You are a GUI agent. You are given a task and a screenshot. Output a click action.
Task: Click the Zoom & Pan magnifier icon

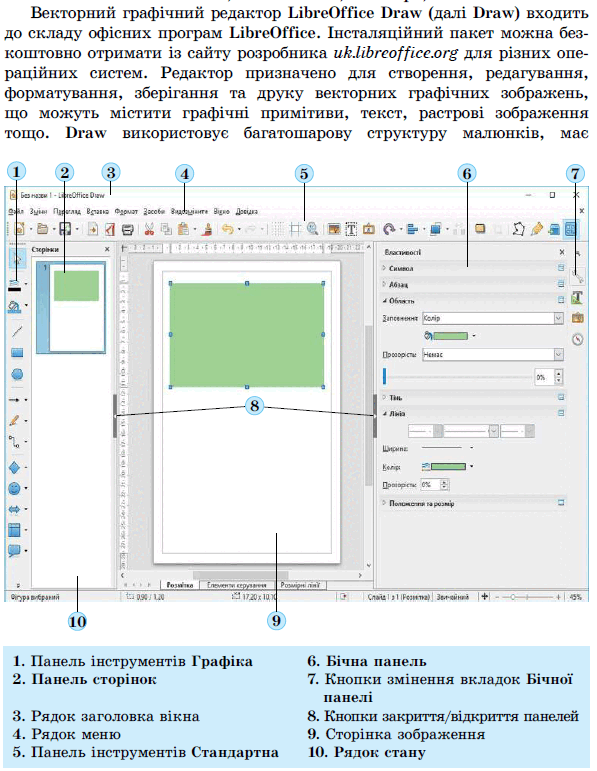coord(312,229)
